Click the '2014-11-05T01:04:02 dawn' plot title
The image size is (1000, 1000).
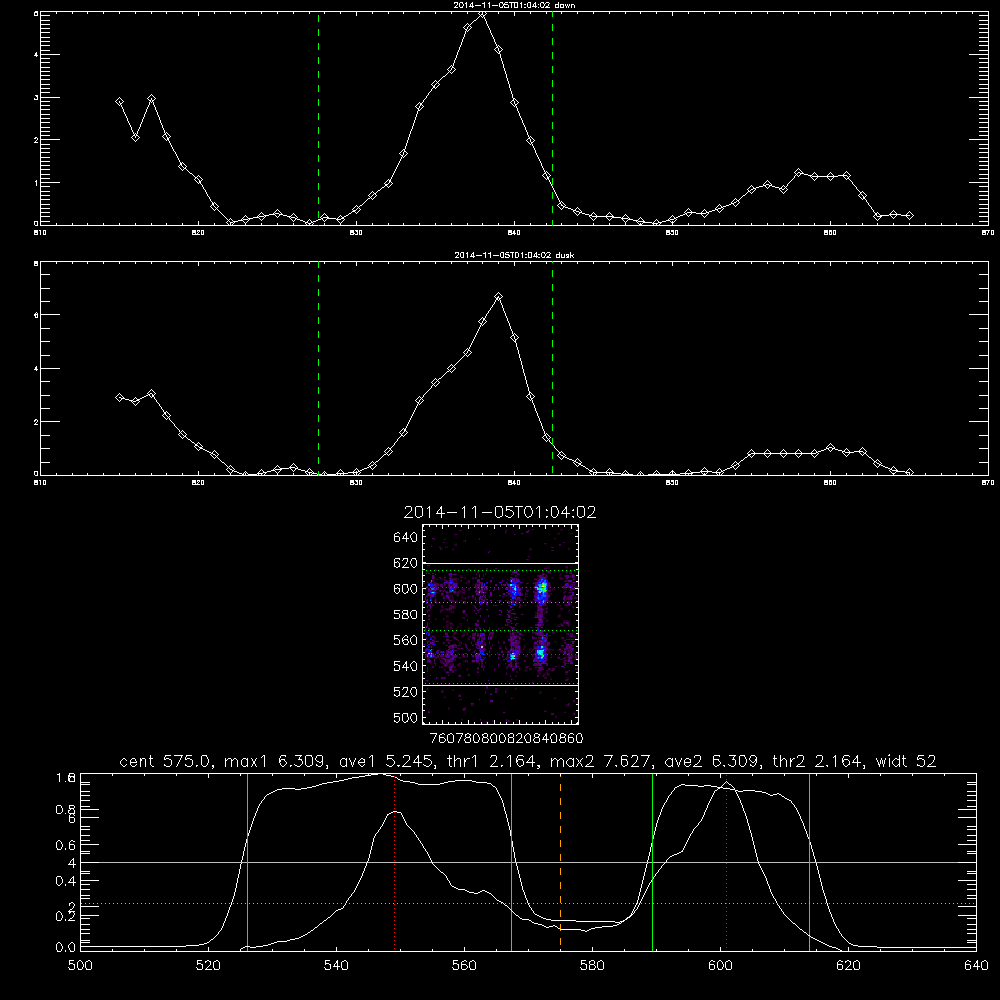514,5
